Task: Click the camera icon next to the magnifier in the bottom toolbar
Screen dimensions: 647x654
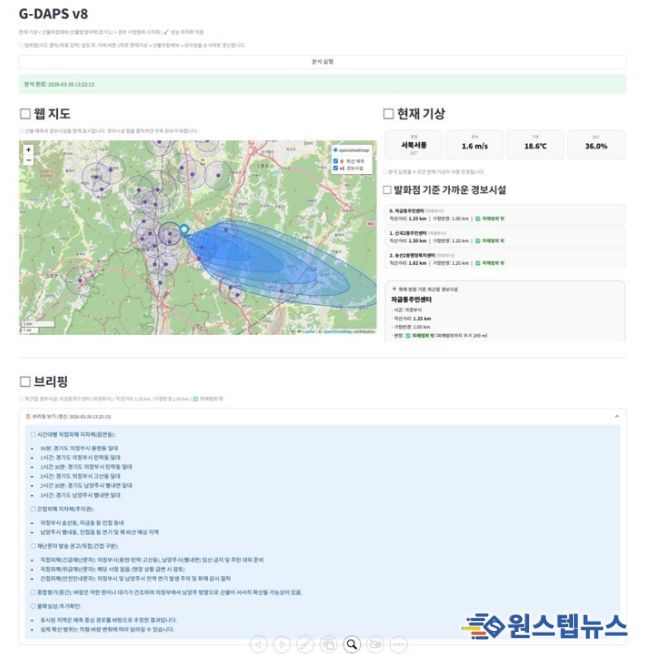Action: point(375,644)
